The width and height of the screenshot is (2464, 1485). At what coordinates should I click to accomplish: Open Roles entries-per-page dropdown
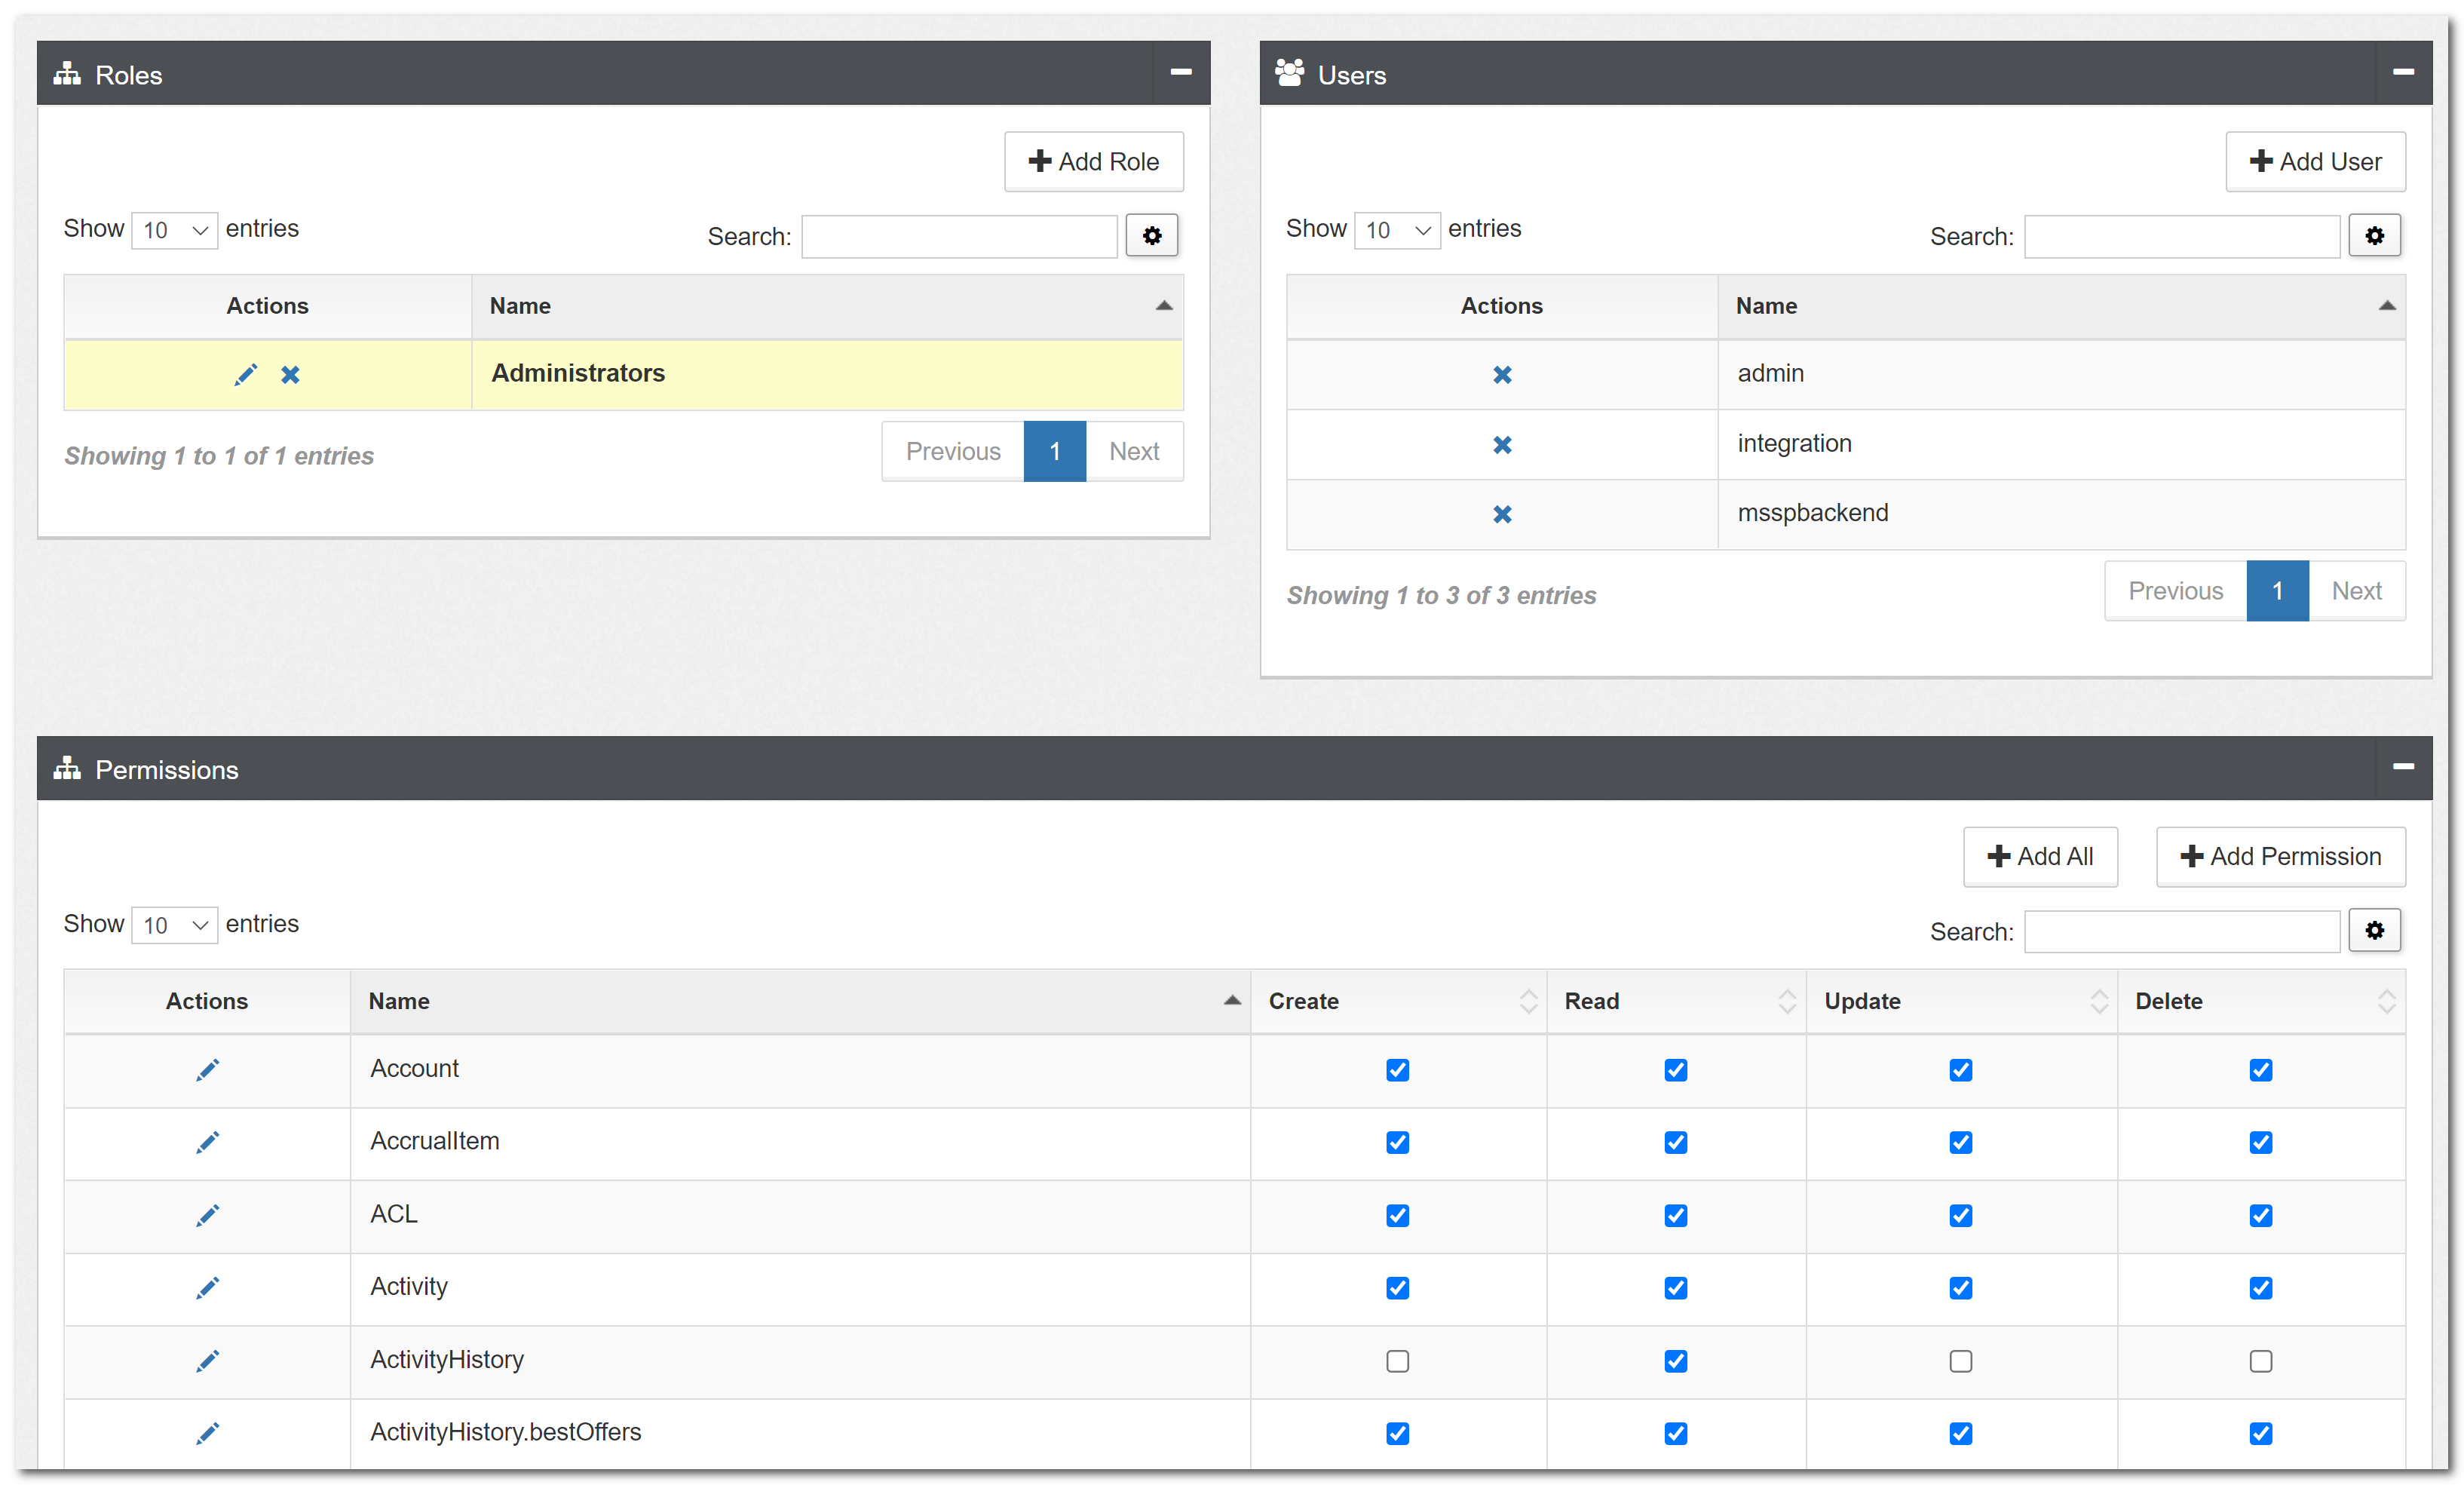pyautogui.click(x=174, y=231)
